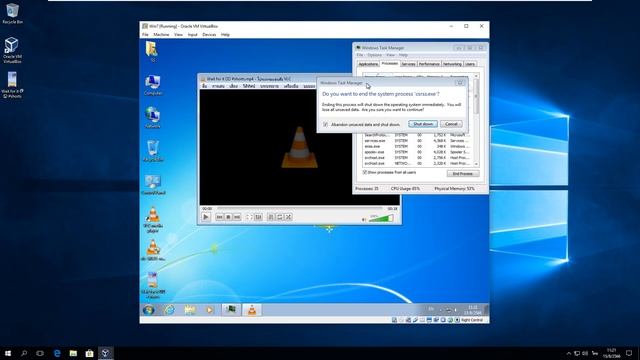Open the Machine menu in VirtualBox
The image size is (640, 360).
161,35
